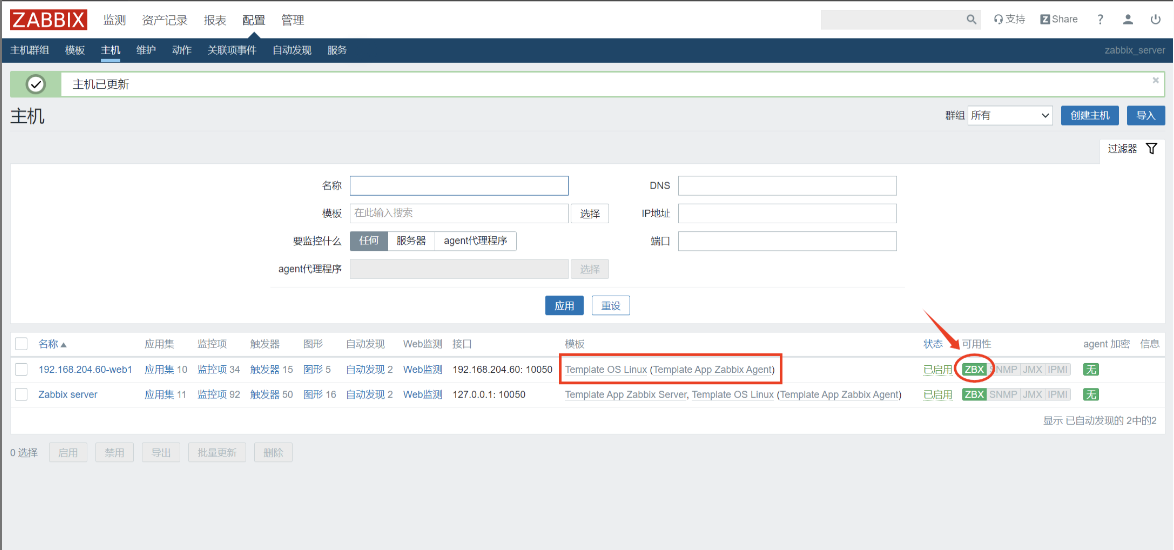1174x550 pixels.
Task: Focus the 端口 filter input
Action: pos(787,241)
